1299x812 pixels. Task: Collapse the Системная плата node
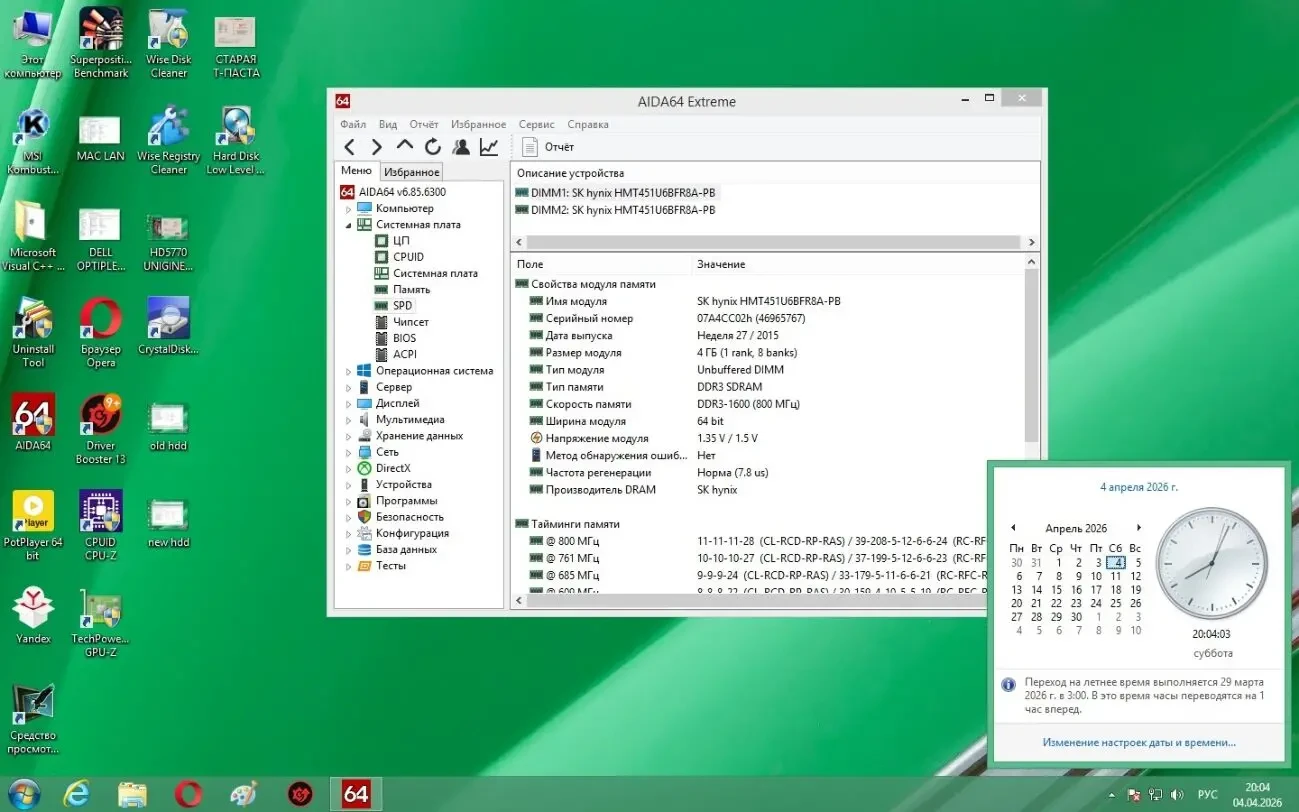(x=350, y=224)
